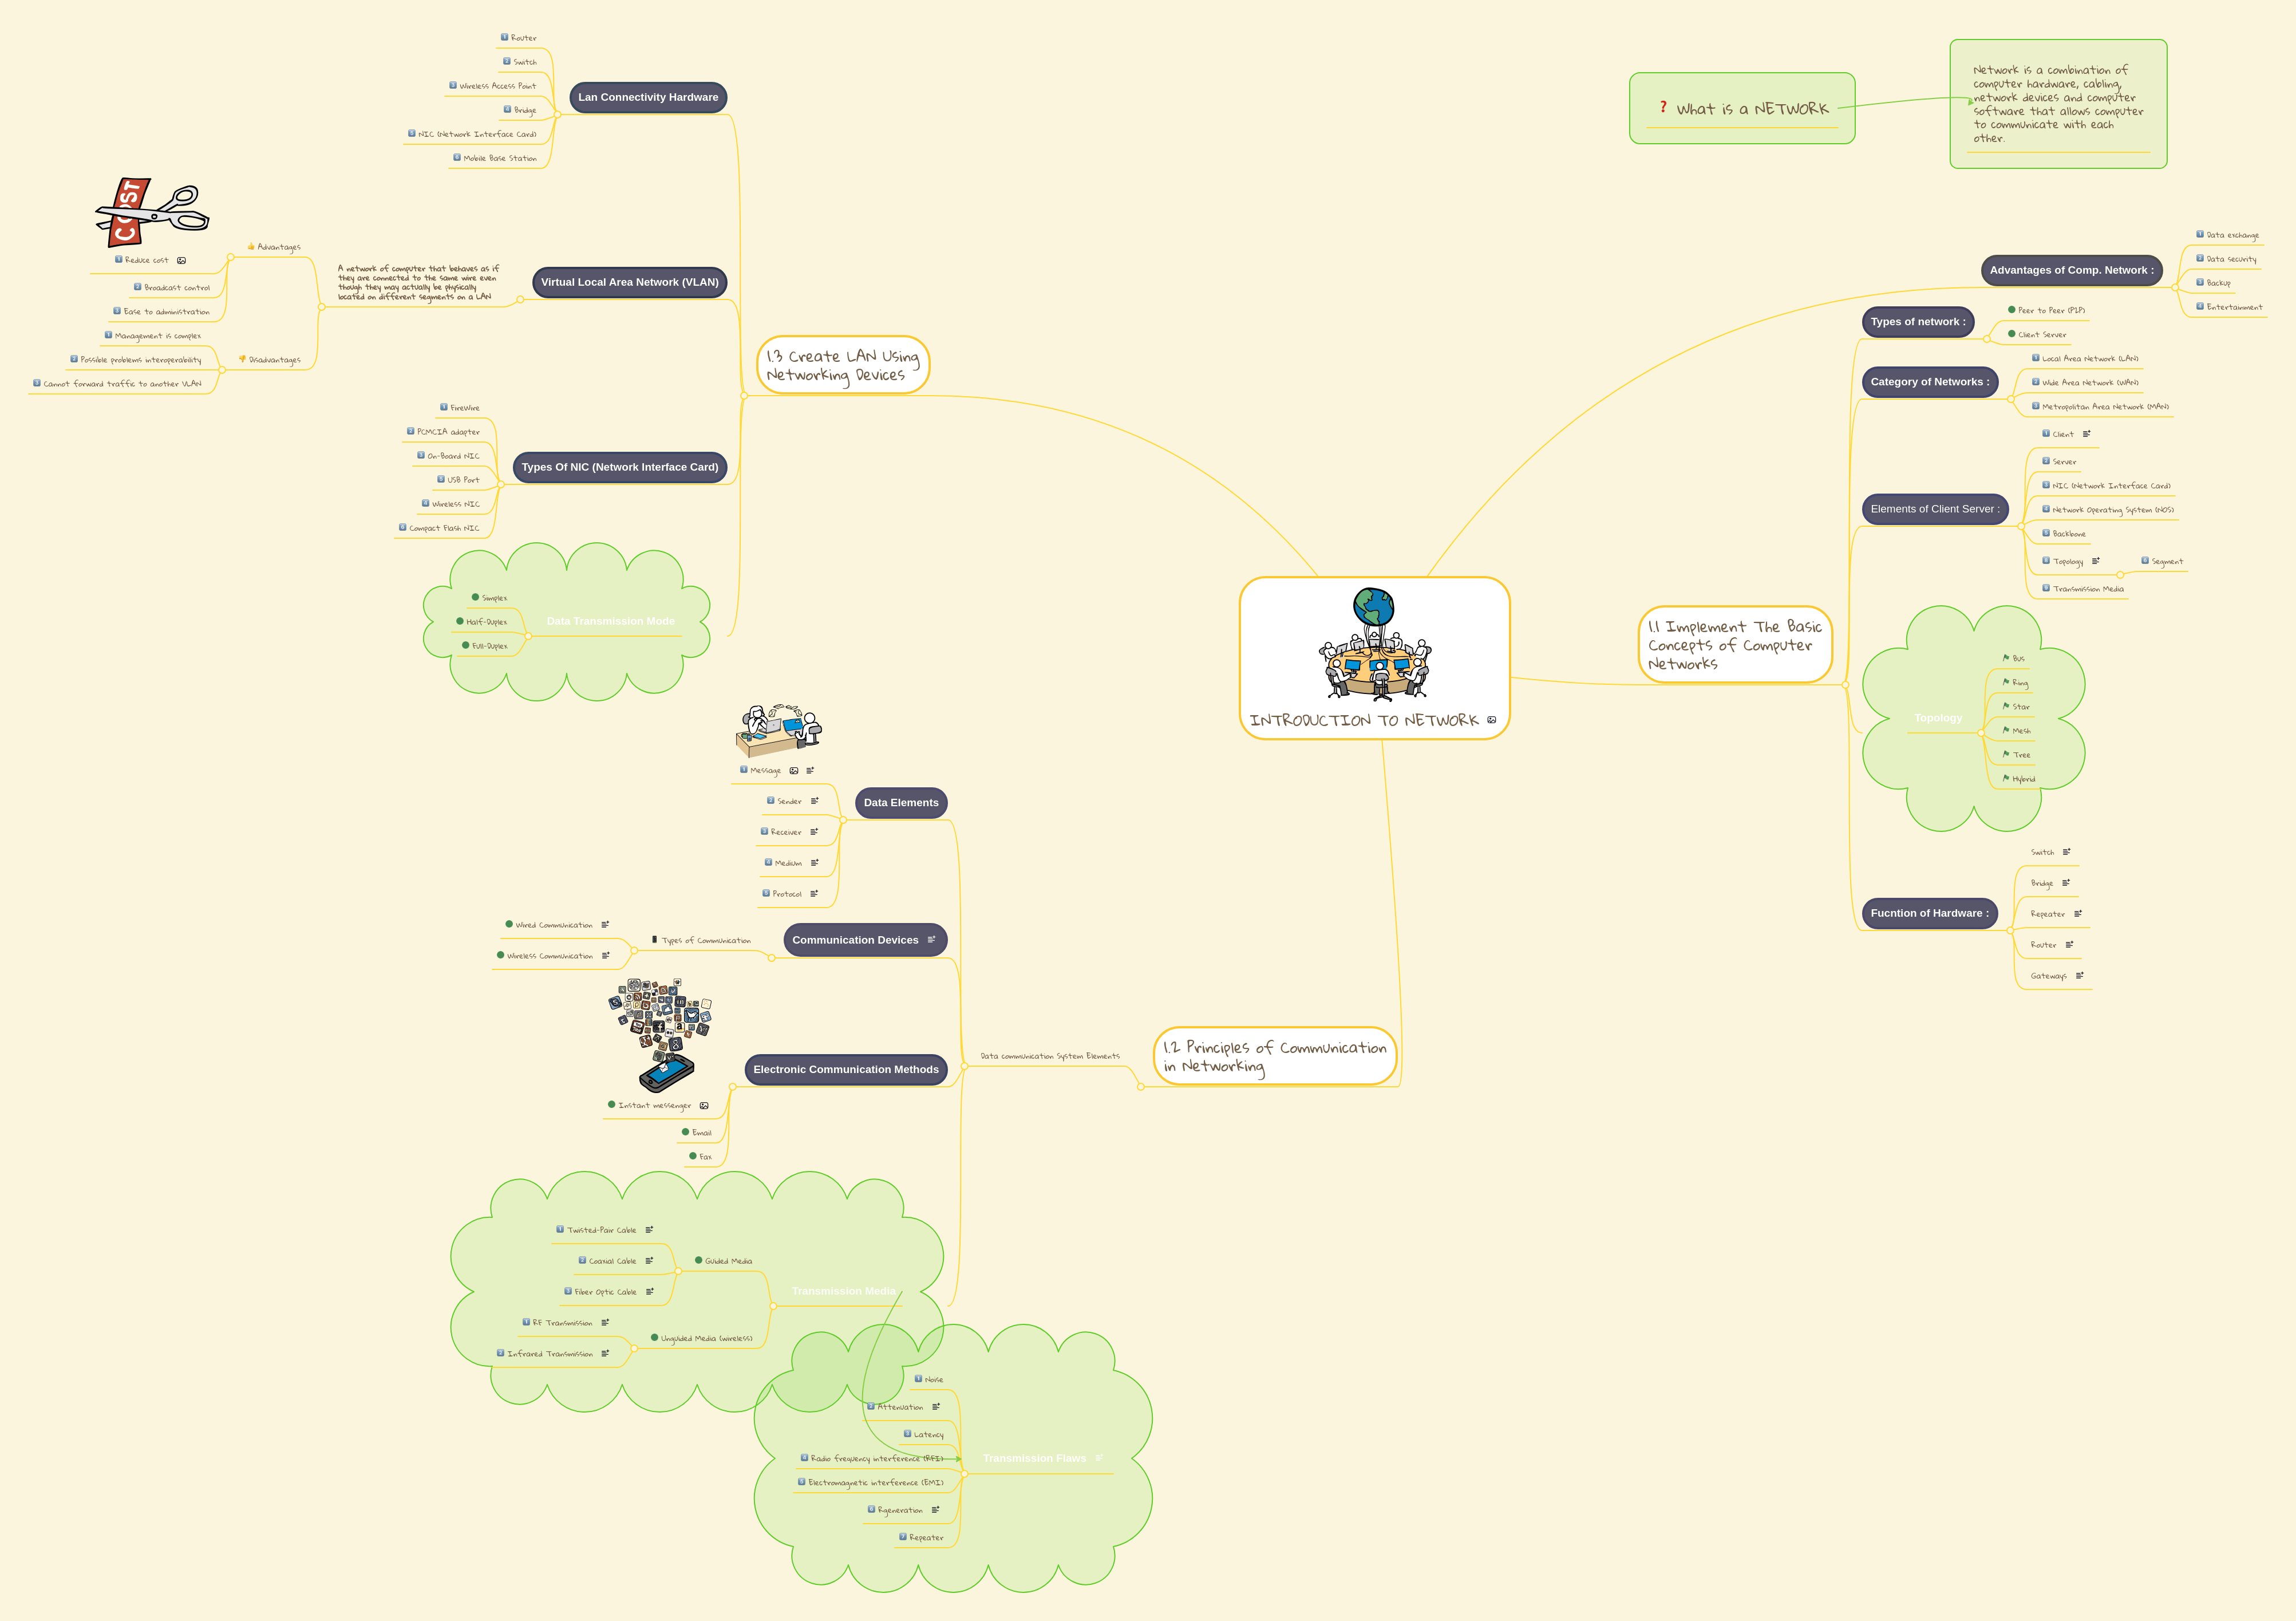Open the notes icon beside Gateways
2296x1621 pixels.
2080,976
